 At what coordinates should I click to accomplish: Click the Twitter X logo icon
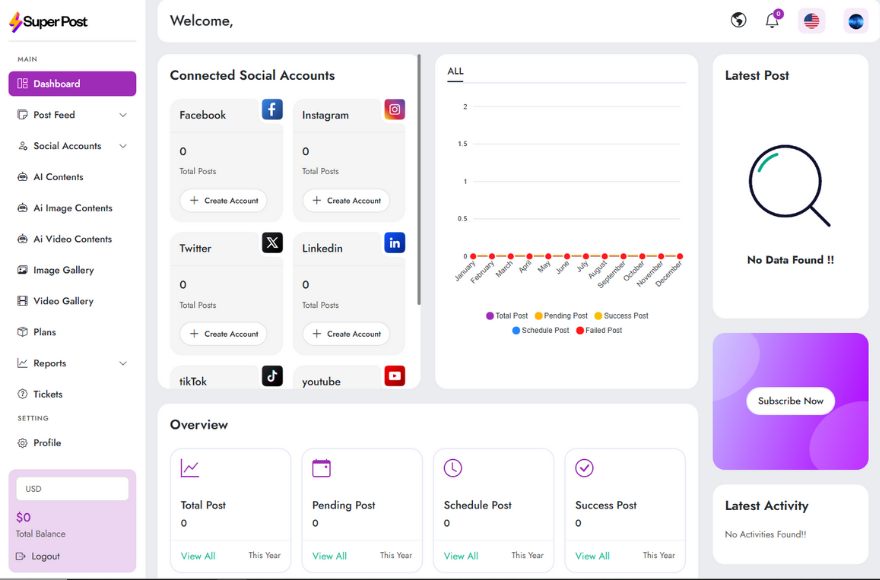pyautogui.click(x=272, y=242)
